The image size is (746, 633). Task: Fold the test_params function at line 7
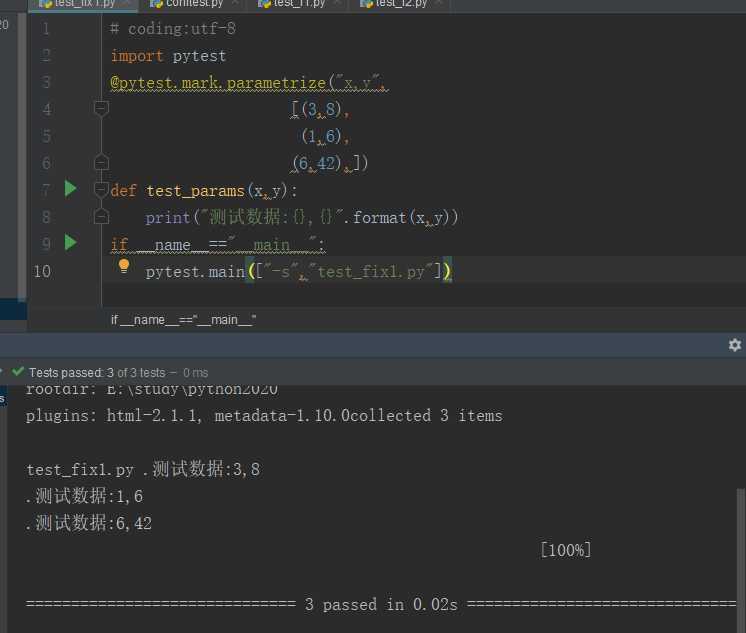(x=101, y=189)
